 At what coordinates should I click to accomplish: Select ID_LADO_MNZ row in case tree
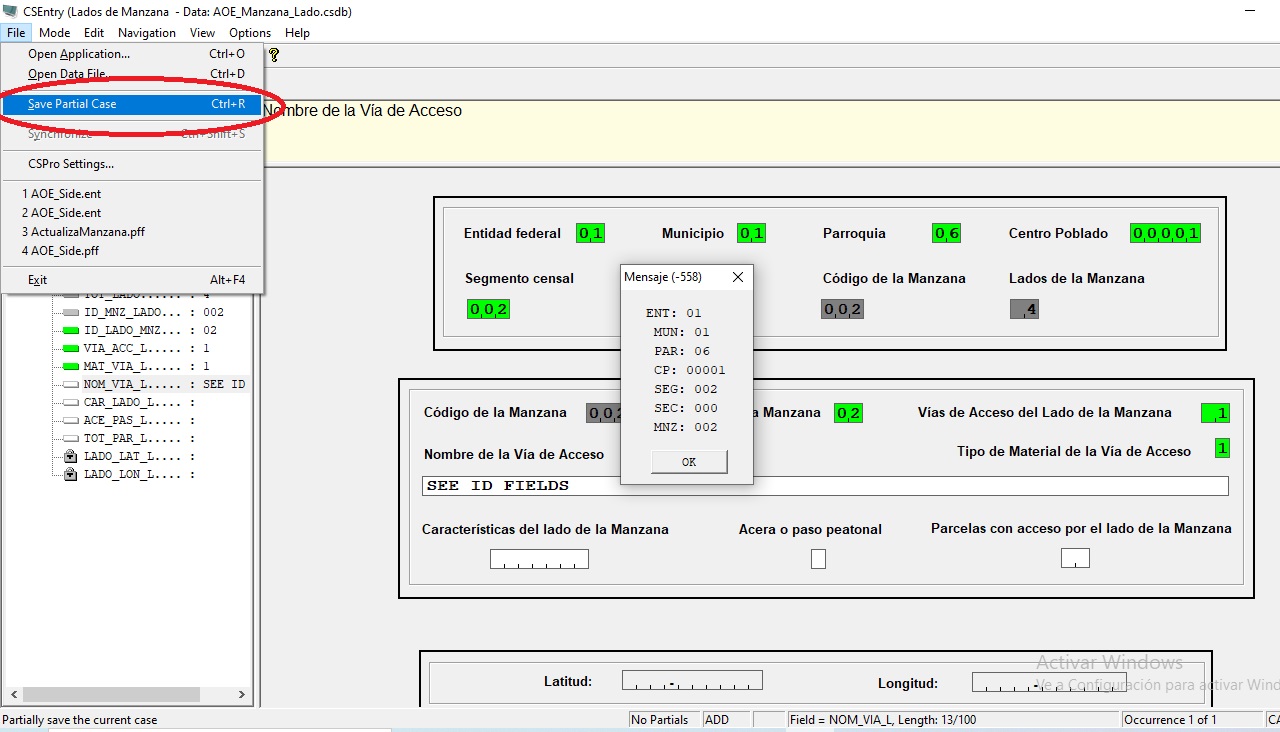click(150, 330)
